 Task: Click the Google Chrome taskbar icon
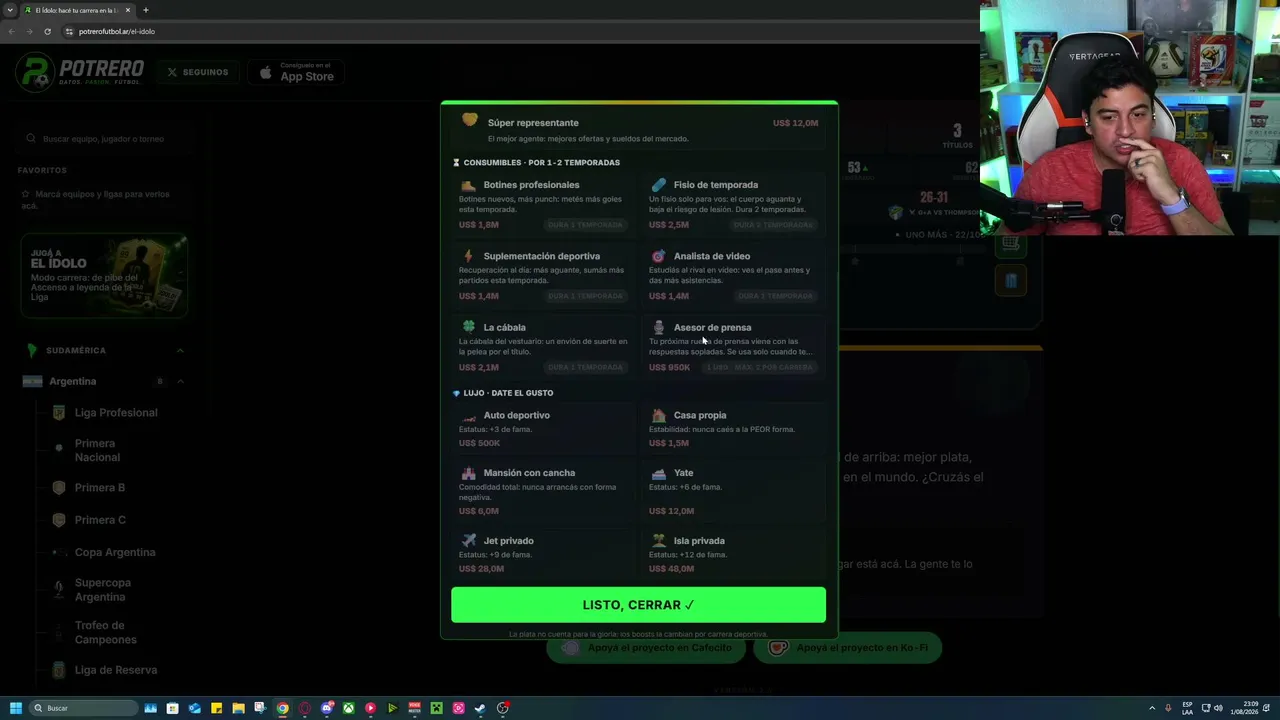(x=282, y=708)
